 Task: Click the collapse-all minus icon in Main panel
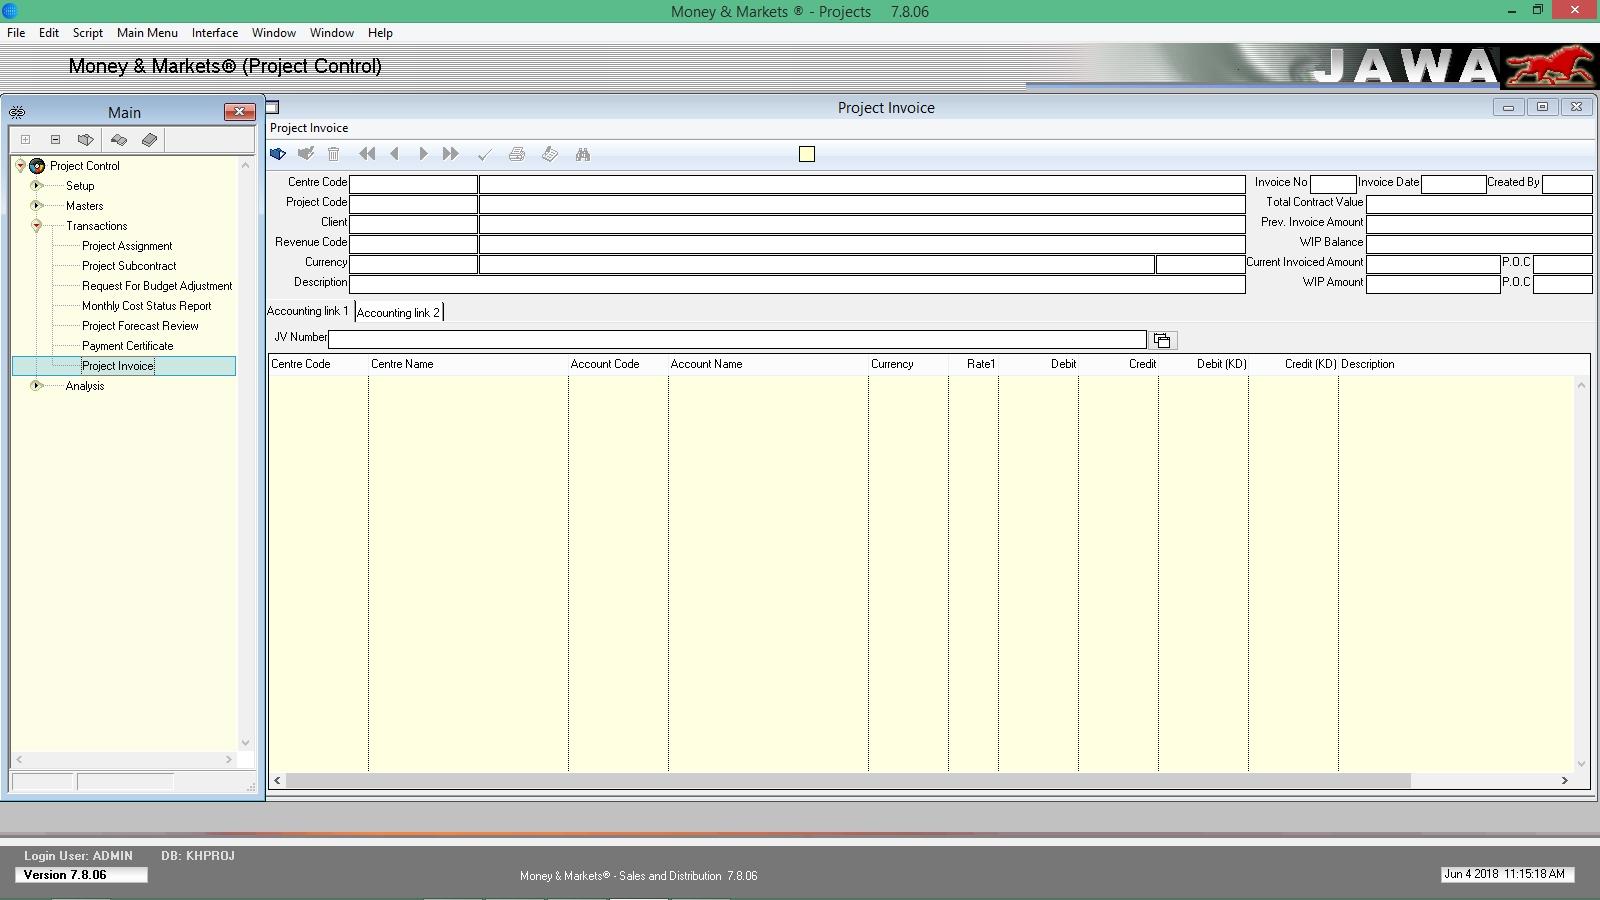pos(56,140)
